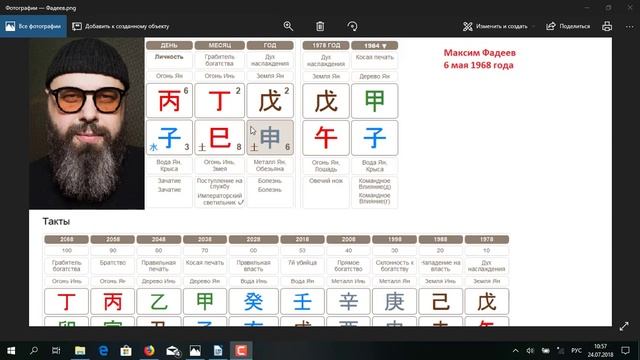Rotate the photo with the rotate icon

[x=352, y=26]
